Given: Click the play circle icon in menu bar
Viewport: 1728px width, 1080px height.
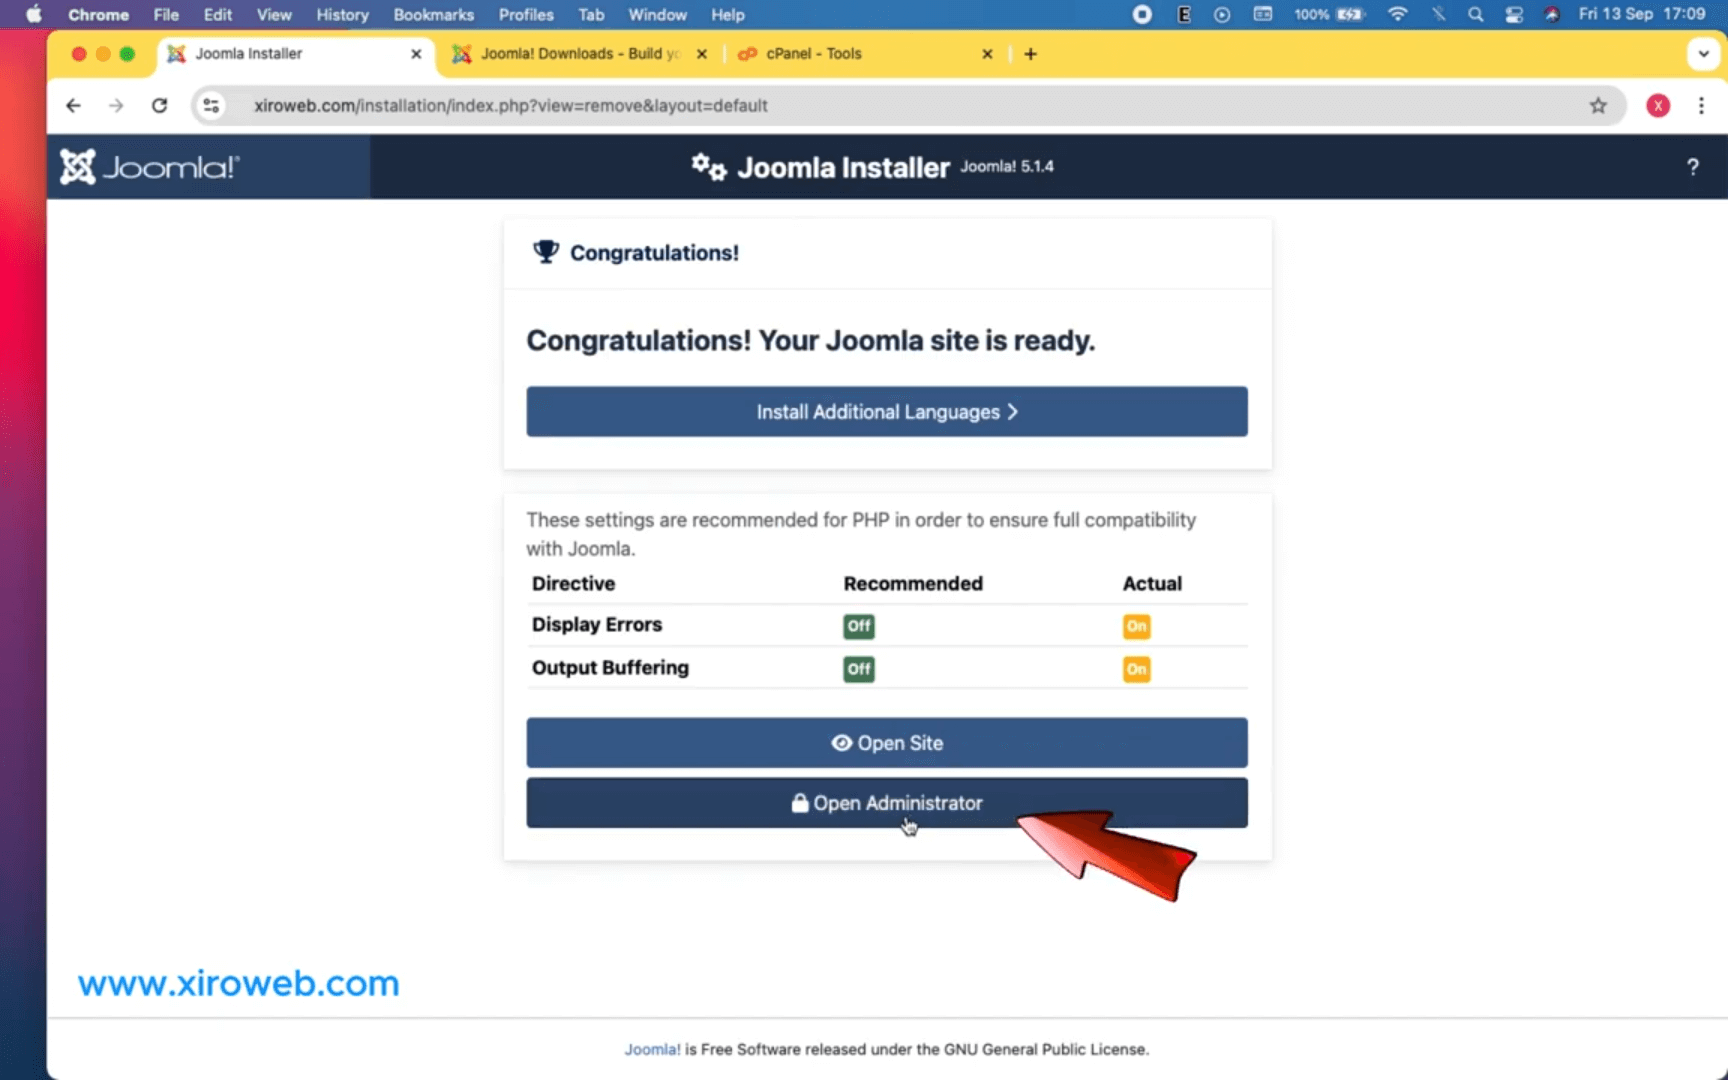Looking at the screenshot, I should [1222, 14].
